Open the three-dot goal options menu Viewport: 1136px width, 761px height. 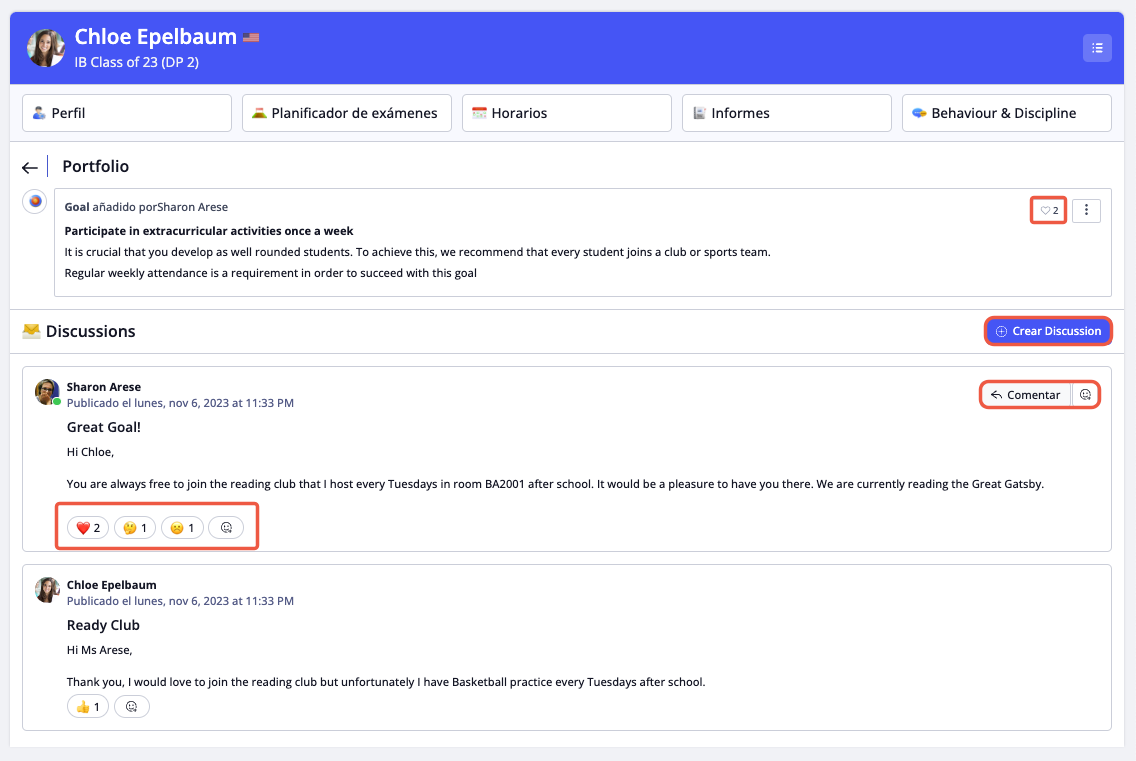[x=1086, y=211]
